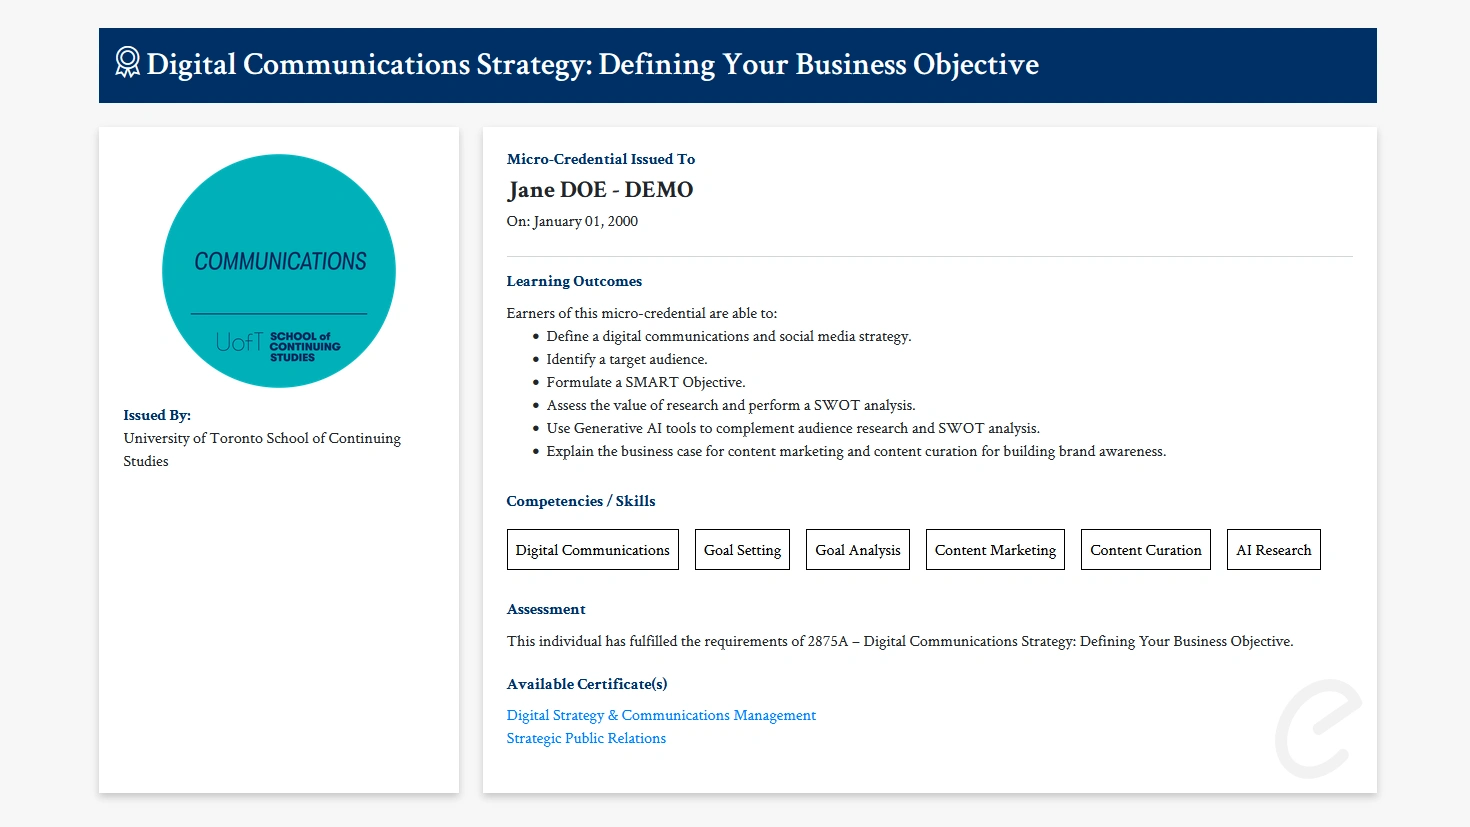Click the Learning Outcomes heading
Viewport: 1470px width, 827px height.
[574, 281]
